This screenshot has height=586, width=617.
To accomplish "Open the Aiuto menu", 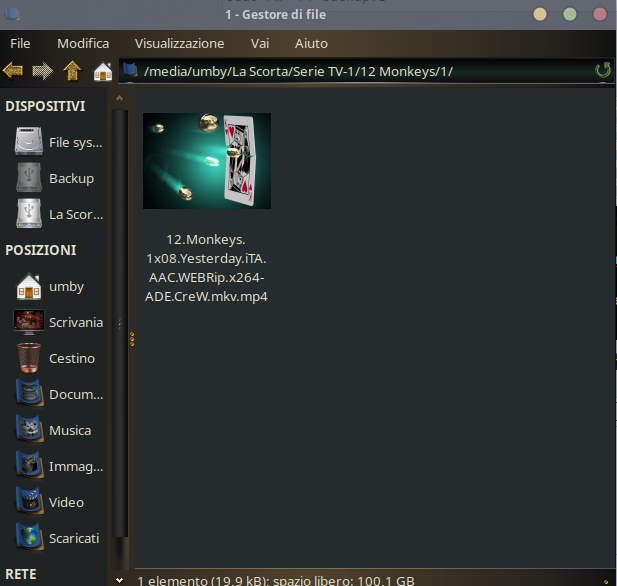I will coord(311,43).
